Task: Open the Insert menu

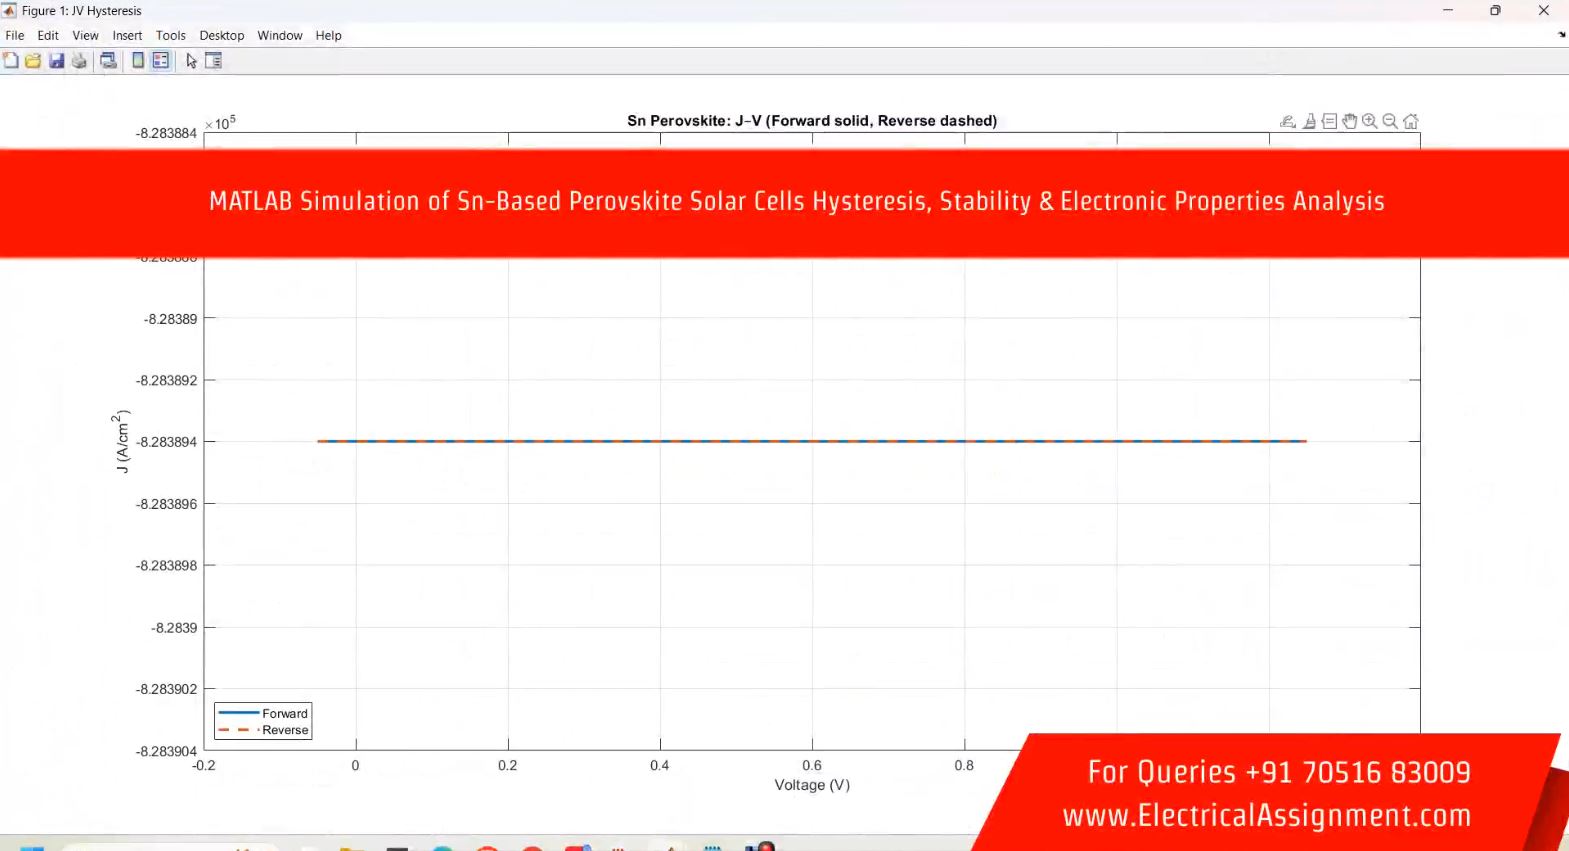Action: [x=127, y=35]
